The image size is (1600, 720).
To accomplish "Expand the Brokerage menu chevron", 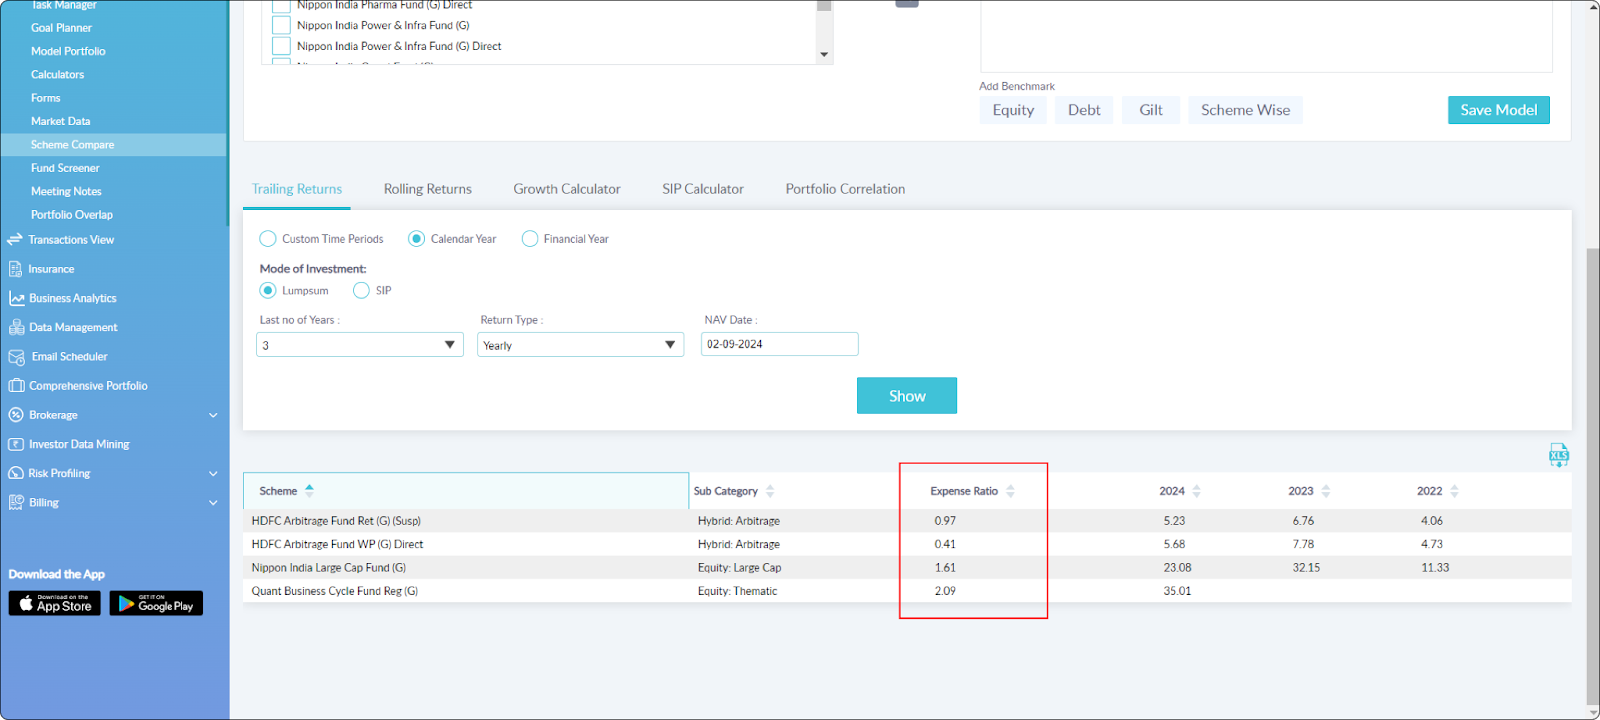I will 213,415.
